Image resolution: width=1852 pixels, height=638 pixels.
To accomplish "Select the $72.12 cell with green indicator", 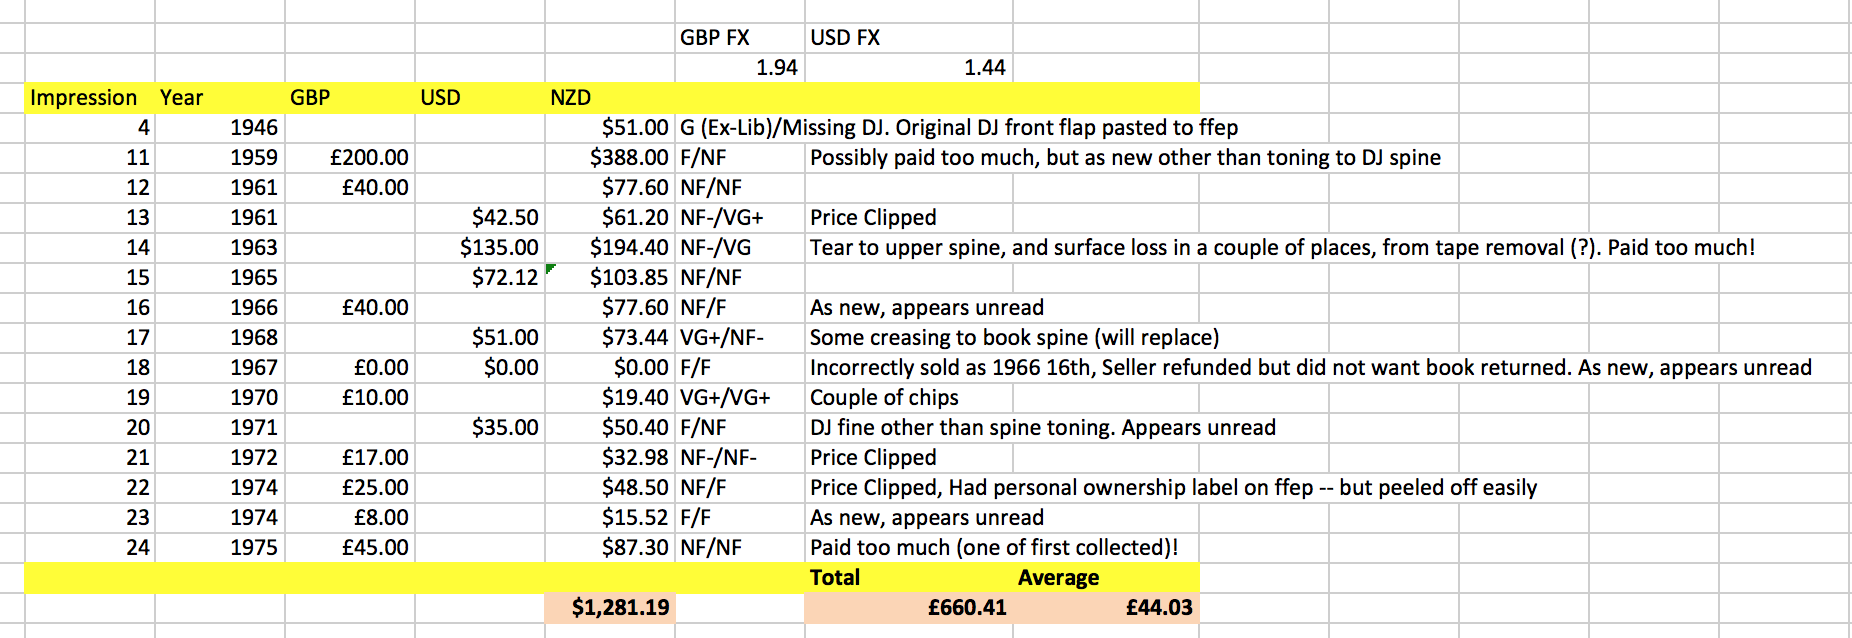I will click(480, 278).
